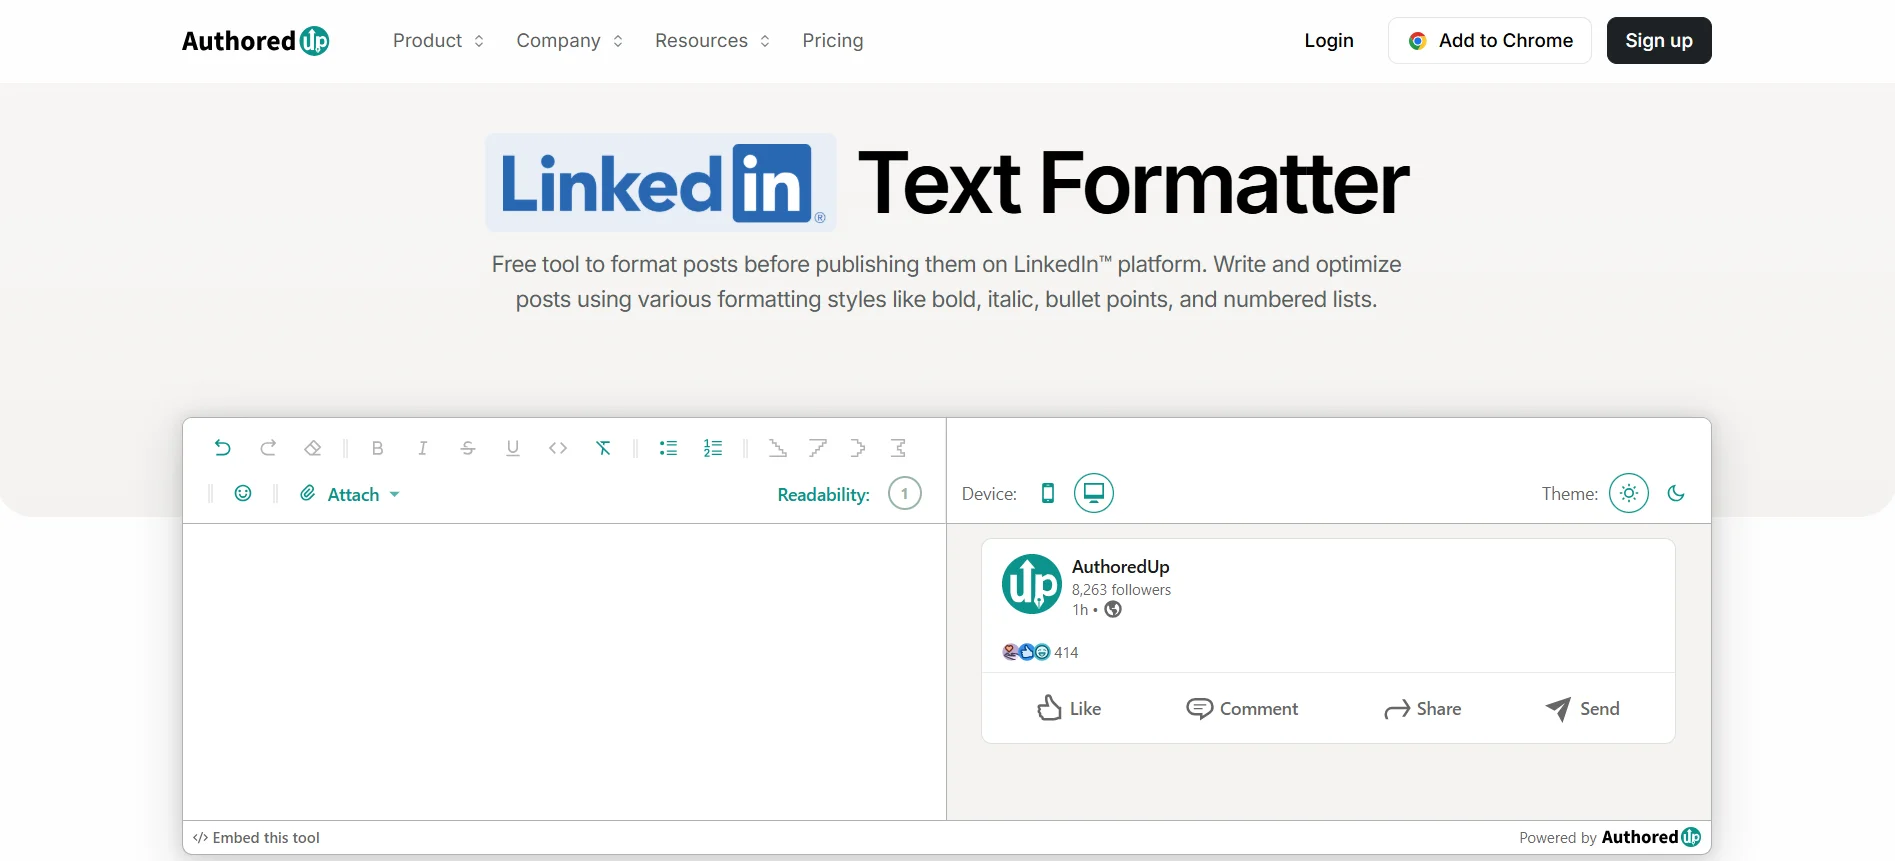The height and width of the screenshot is (861, 1895).
Task: Click the Login link
Action: click(x=1329, y=41)
